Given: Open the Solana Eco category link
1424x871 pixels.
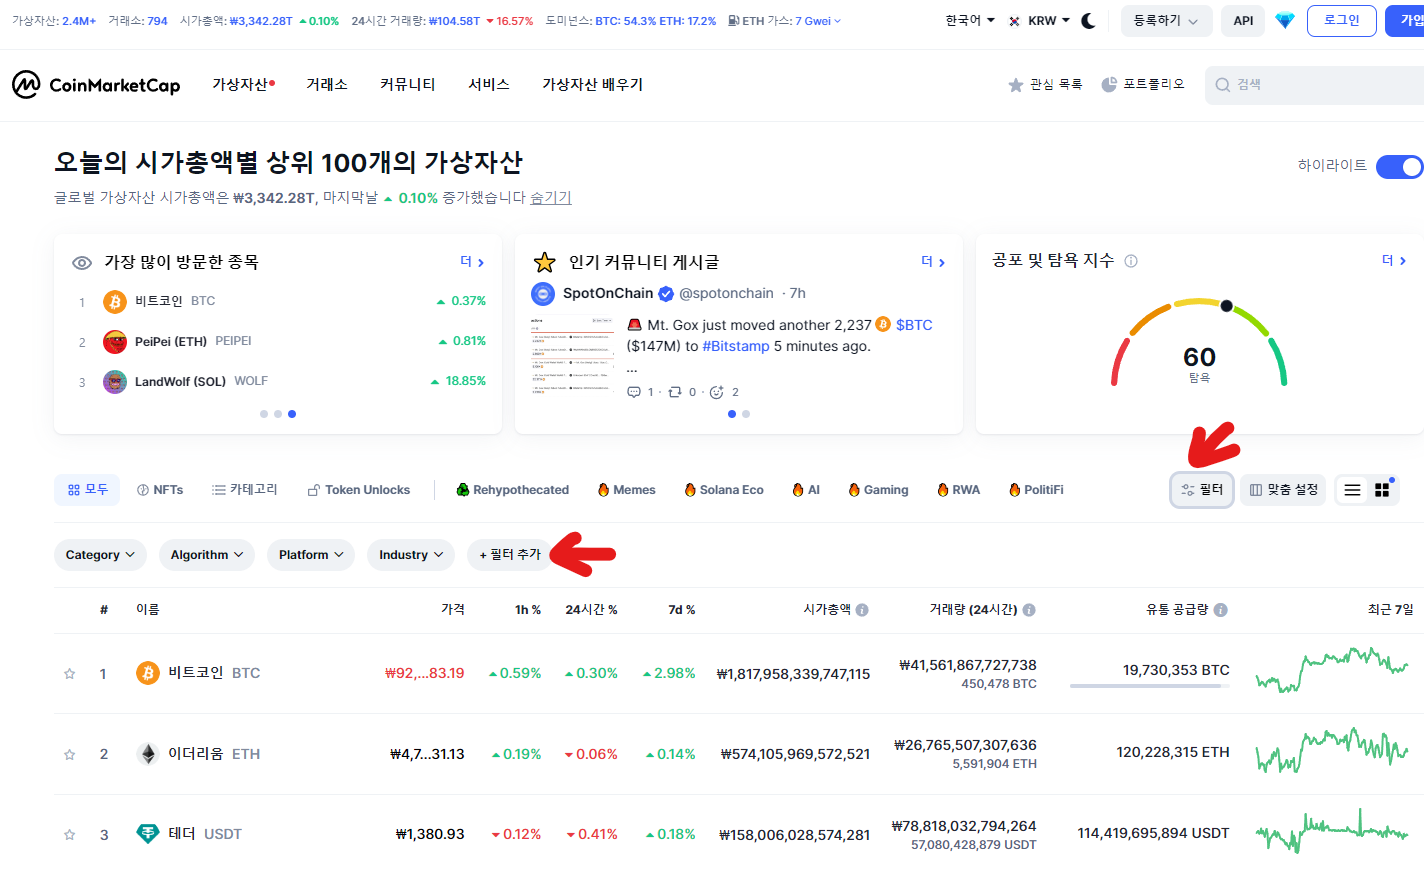Looking at the screenshot, I should tap(724, 490).
